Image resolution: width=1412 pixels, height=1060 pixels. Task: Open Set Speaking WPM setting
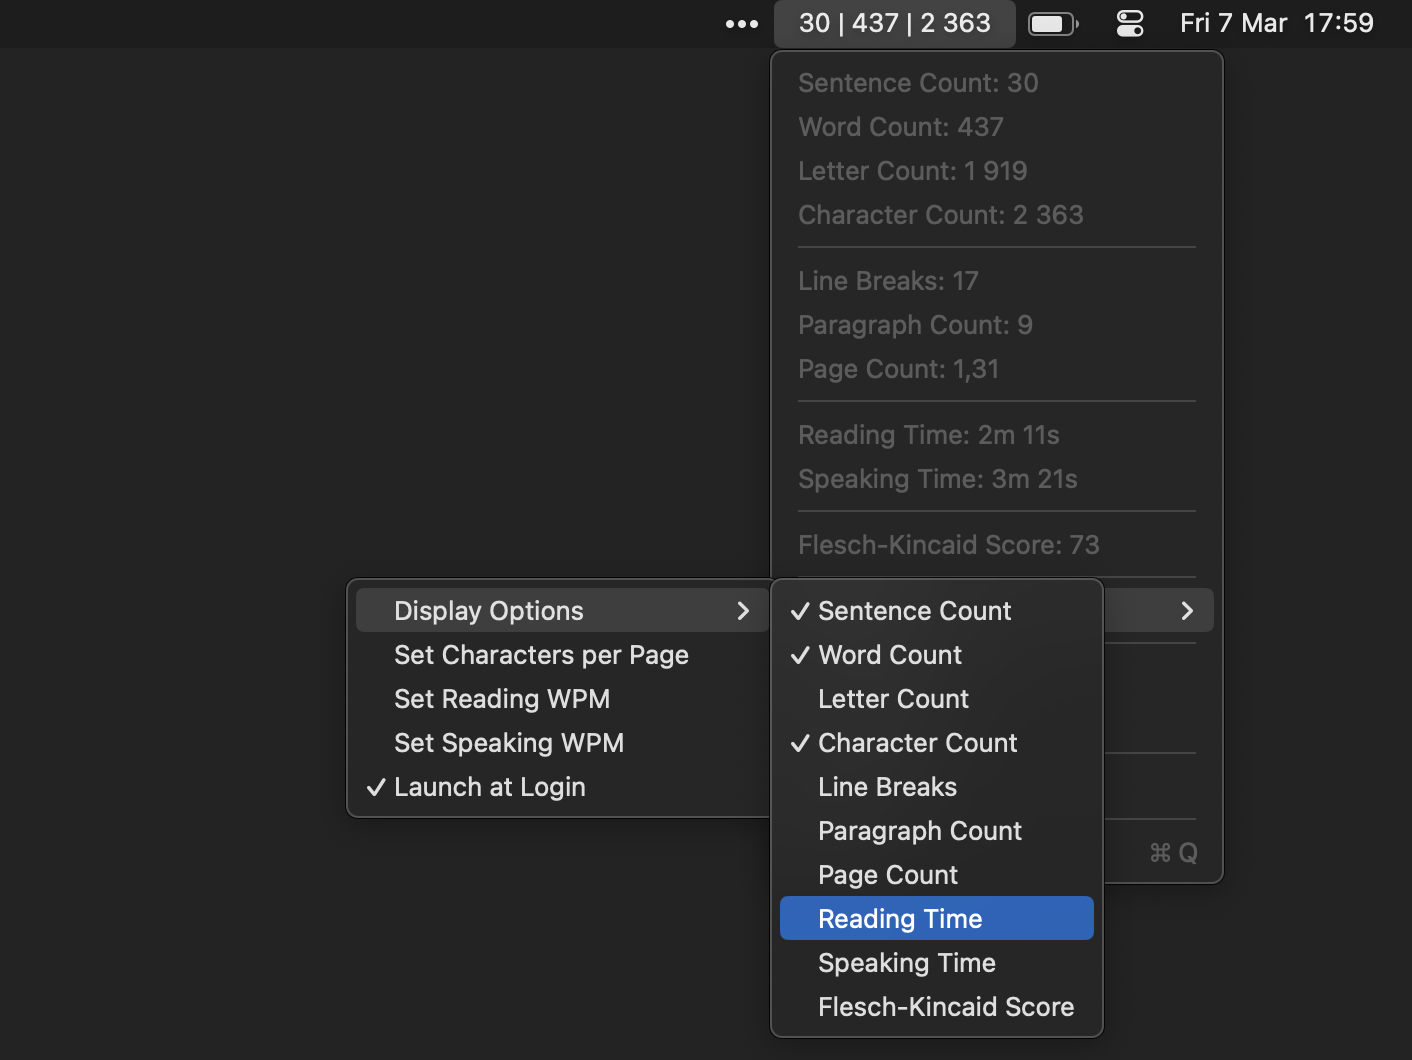509,743
